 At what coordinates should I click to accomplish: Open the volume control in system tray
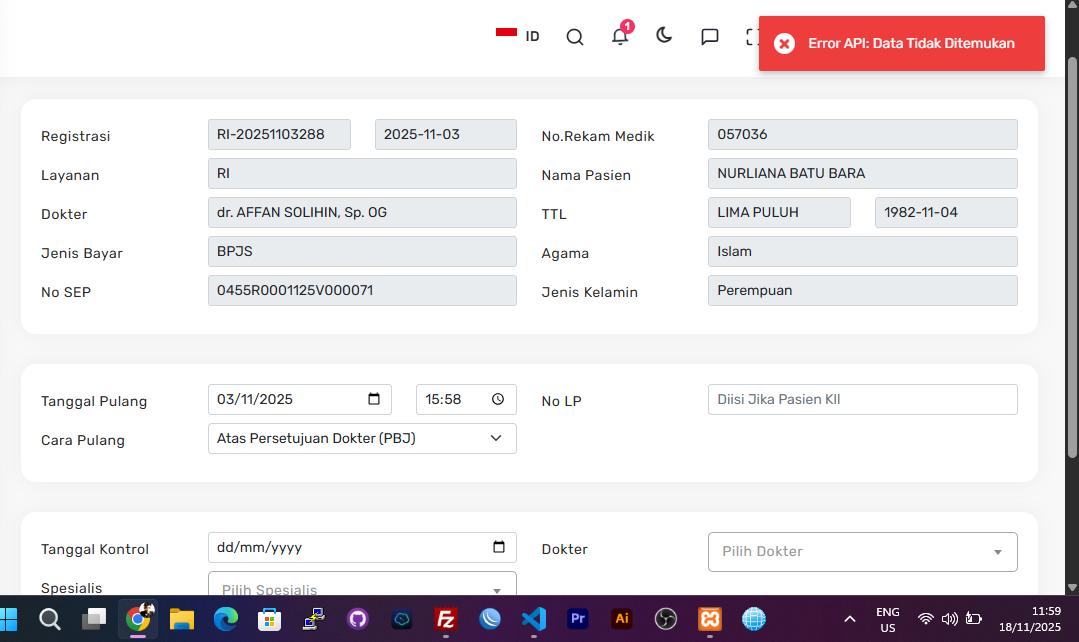950,619
